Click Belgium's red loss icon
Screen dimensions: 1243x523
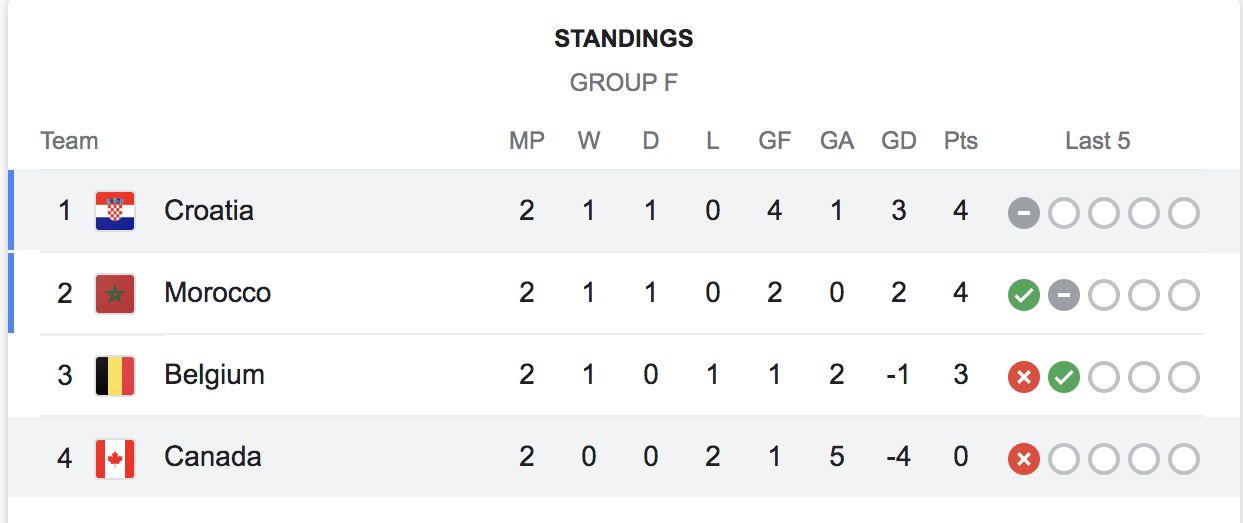(x=1024, y=377)
